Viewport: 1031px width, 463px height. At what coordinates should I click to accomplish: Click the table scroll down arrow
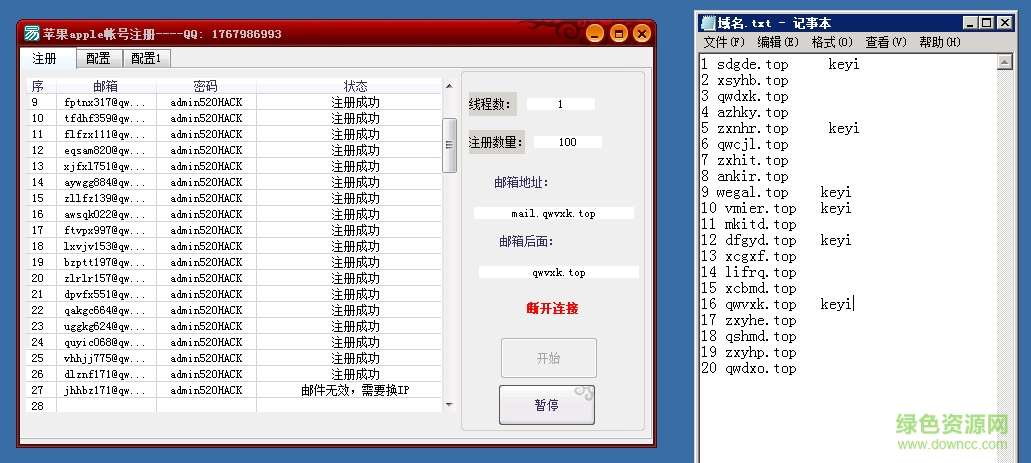[x=450, y=405]
